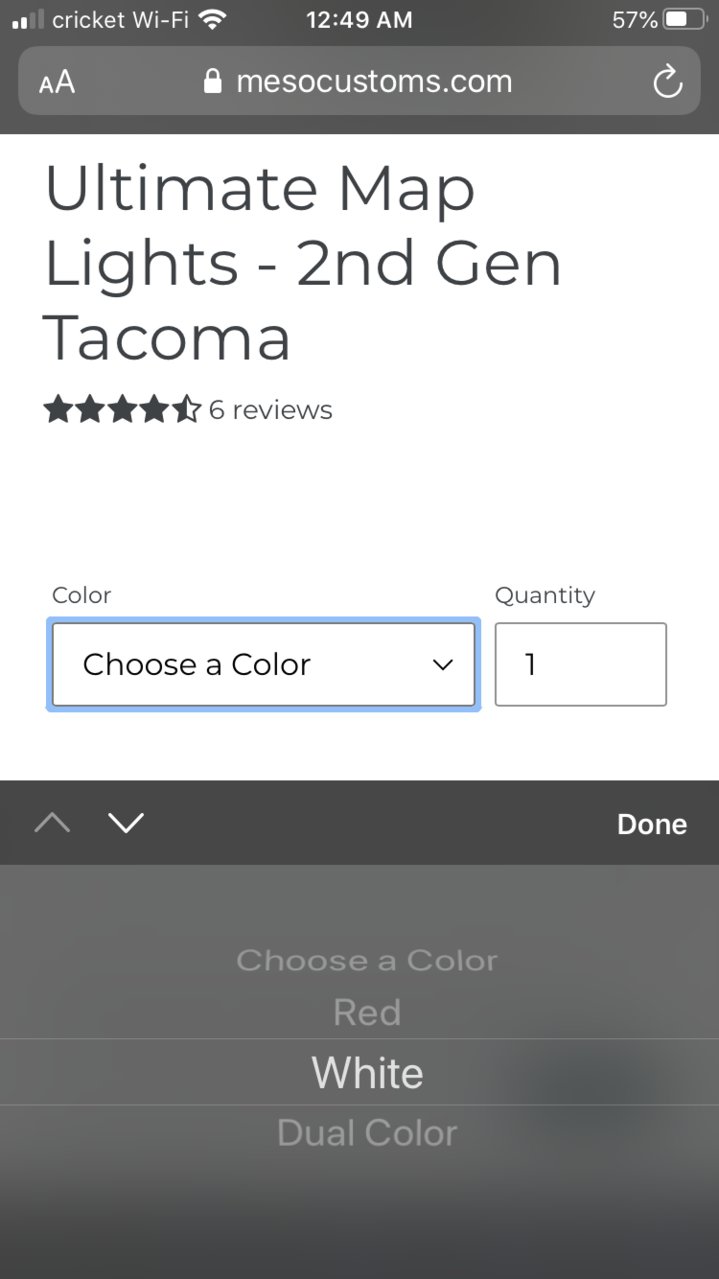Viewport: 719px width, 1279px height.
Task: Select Dual Color in the picker
Action: click(x=367, y=1133)
